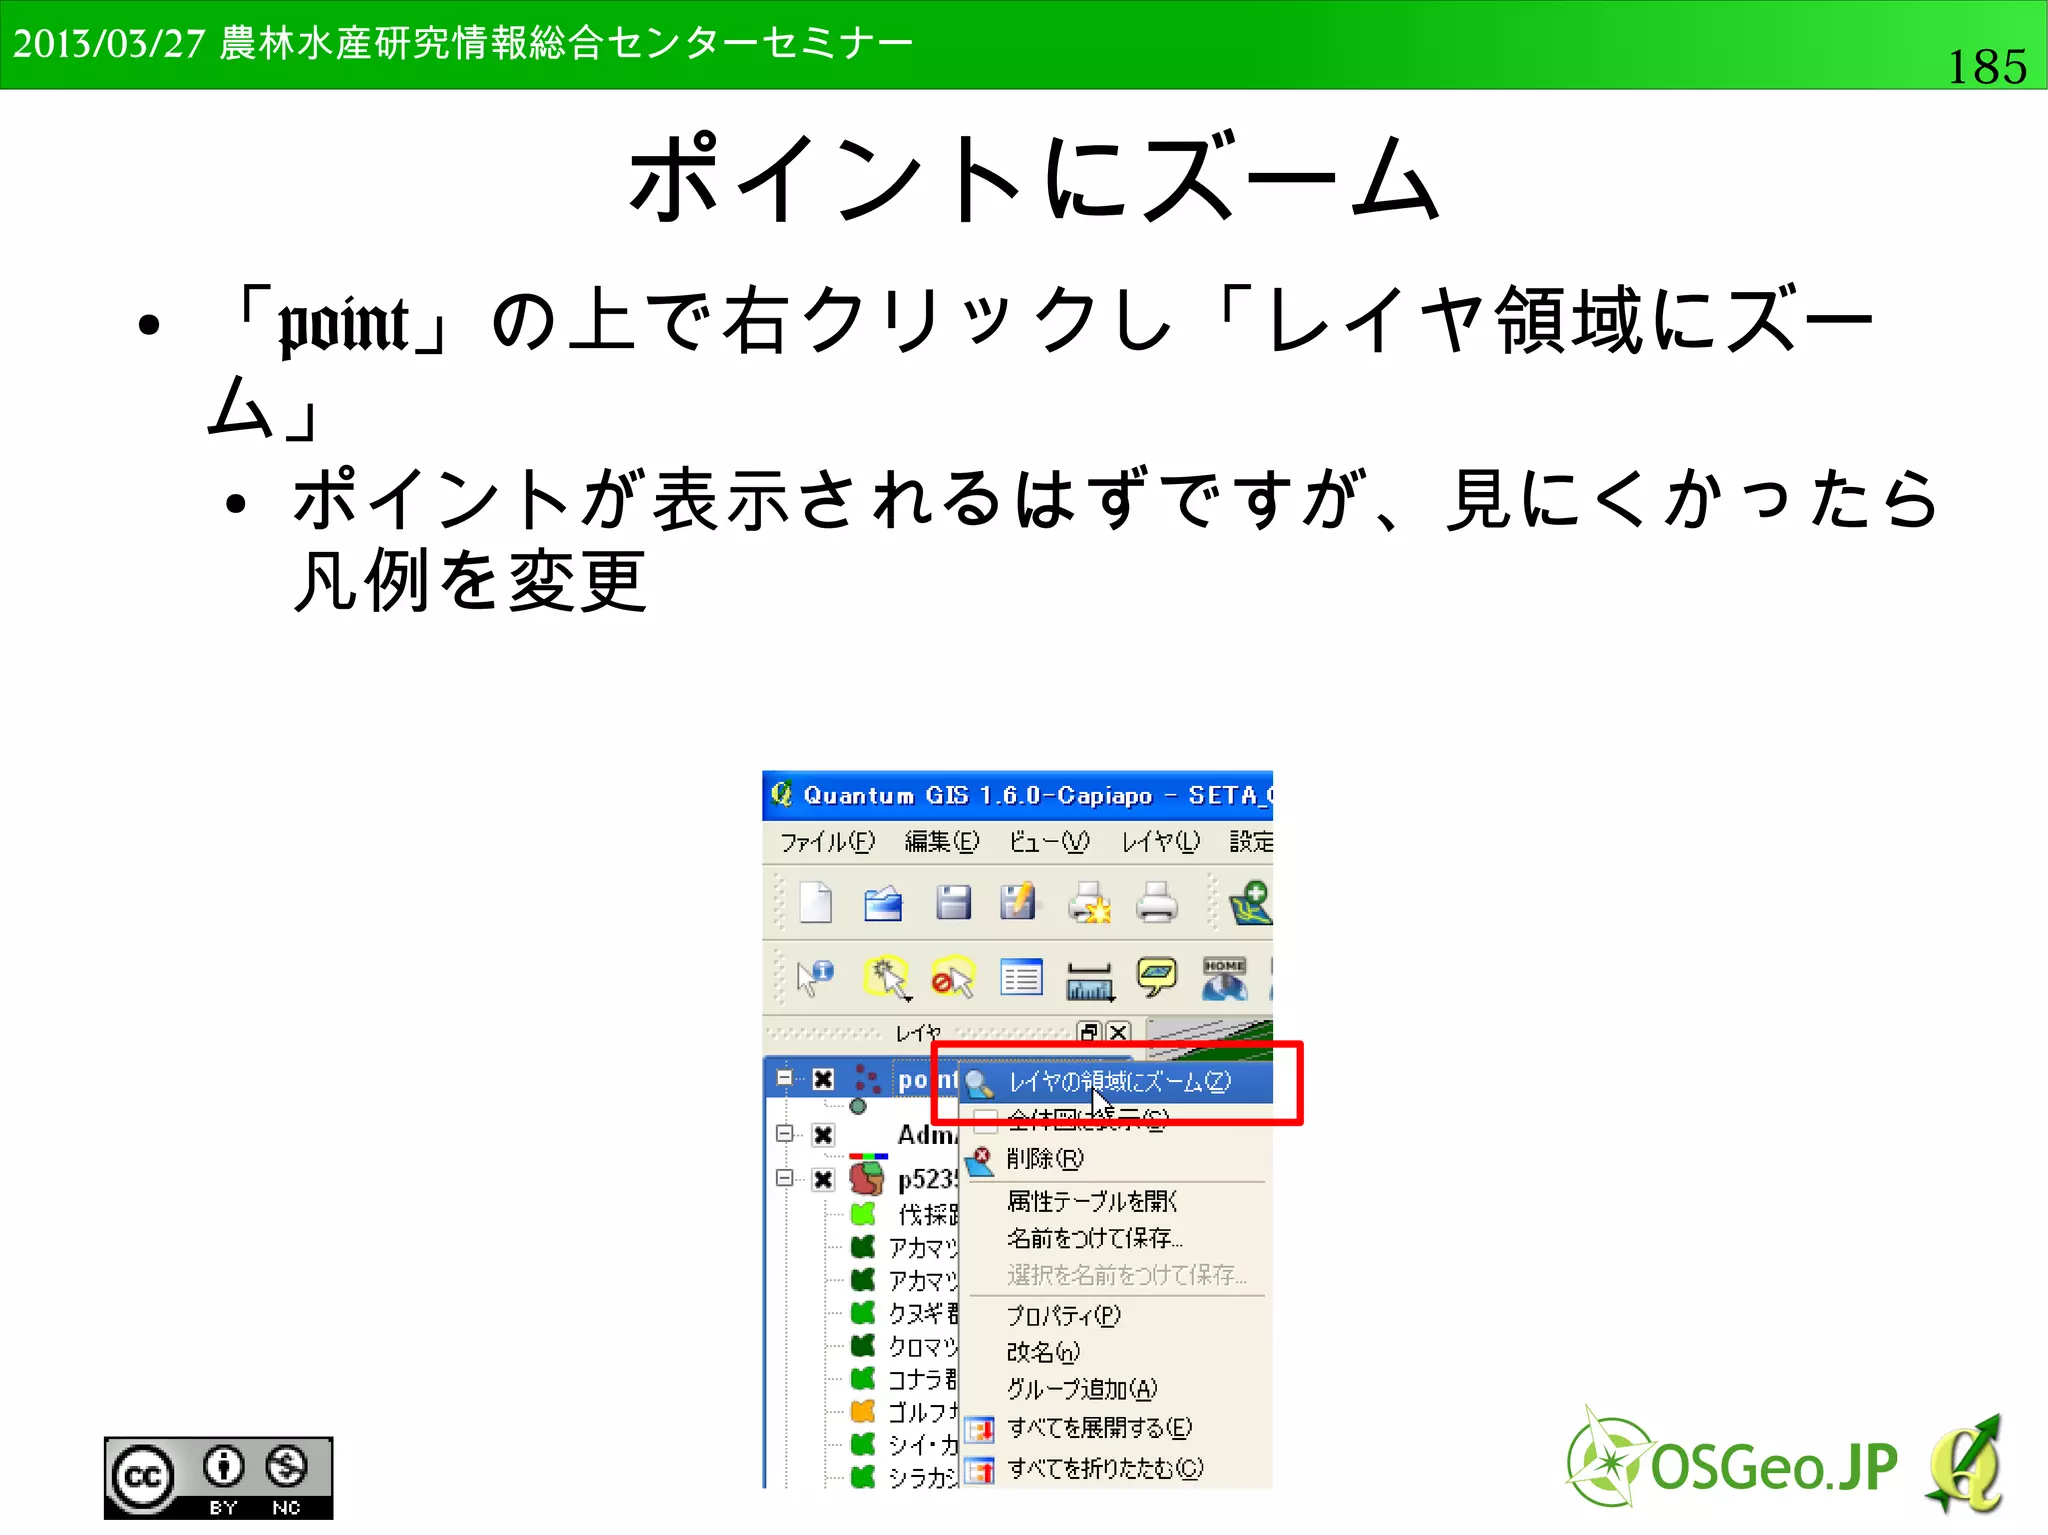The height and width of the screenshot is (1535, 2048).
Task: Click the p523 polygon layer icon
Action: coord(867,1178)
